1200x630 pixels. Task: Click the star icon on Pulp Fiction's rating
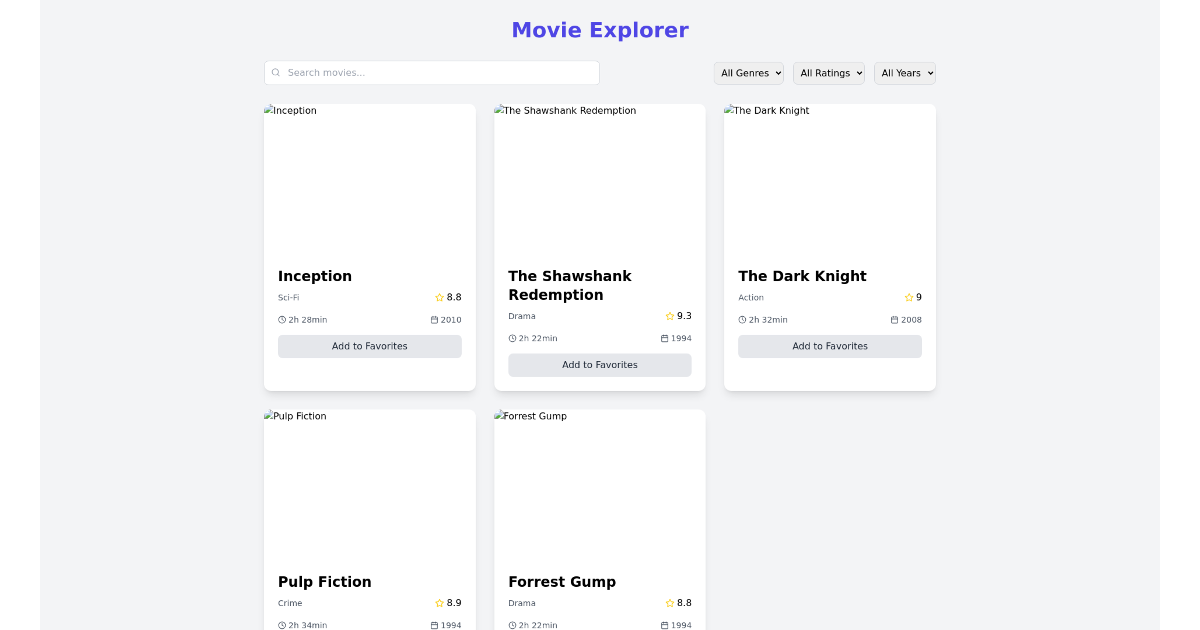pos(438,603)
